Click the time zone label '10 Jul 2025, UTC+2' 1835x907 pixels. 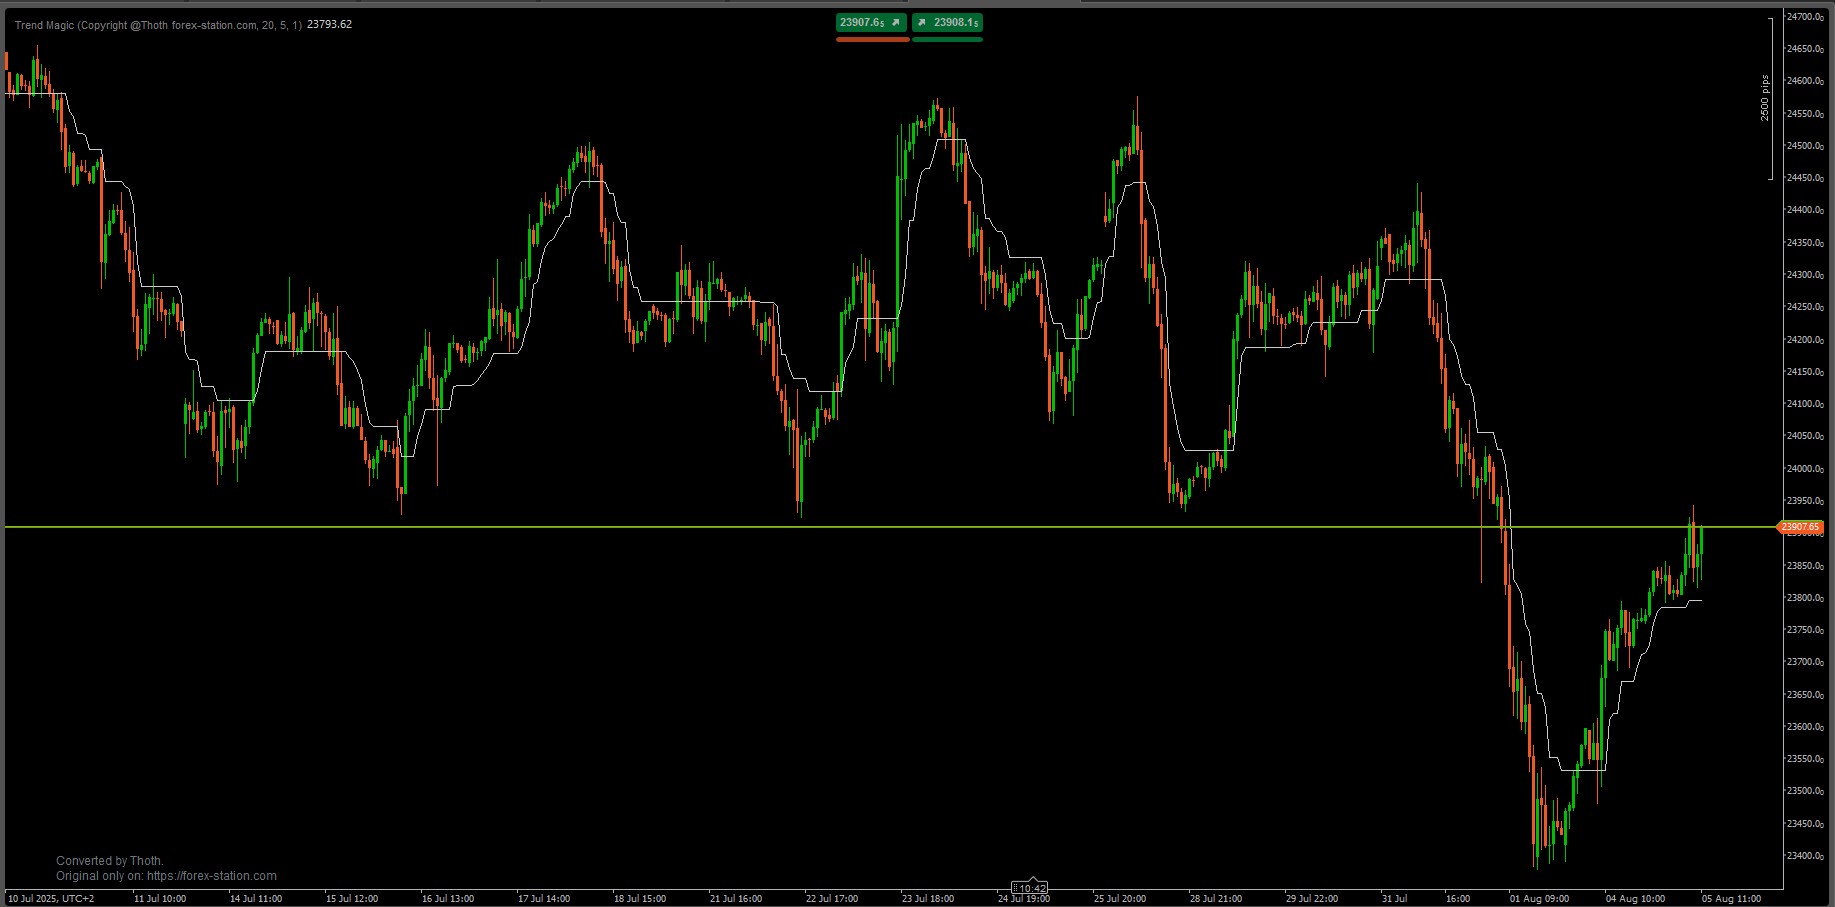click(x=51, y=899)
